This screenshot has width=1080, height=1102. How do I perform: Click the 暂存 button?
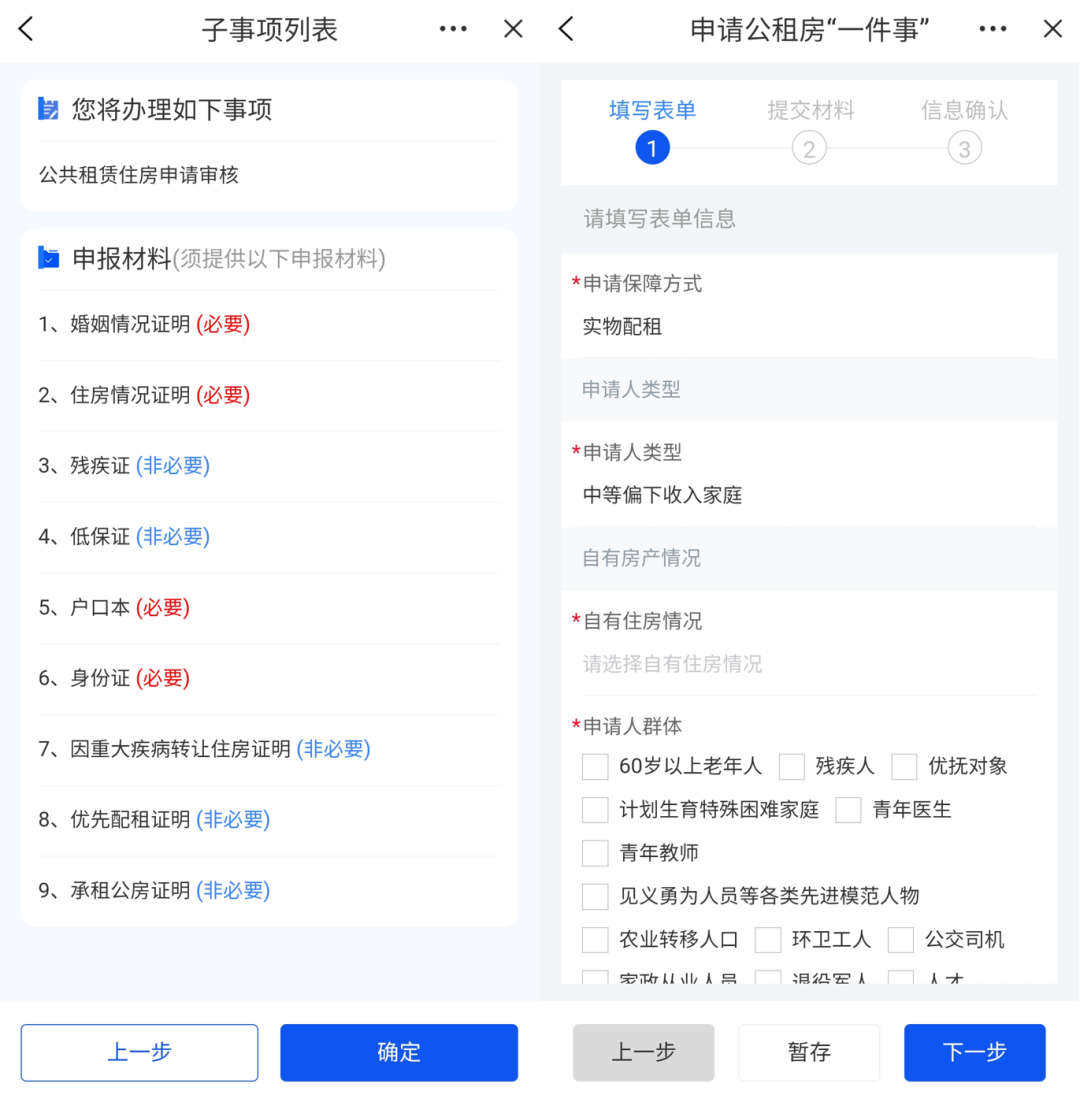pos(809,1052)
